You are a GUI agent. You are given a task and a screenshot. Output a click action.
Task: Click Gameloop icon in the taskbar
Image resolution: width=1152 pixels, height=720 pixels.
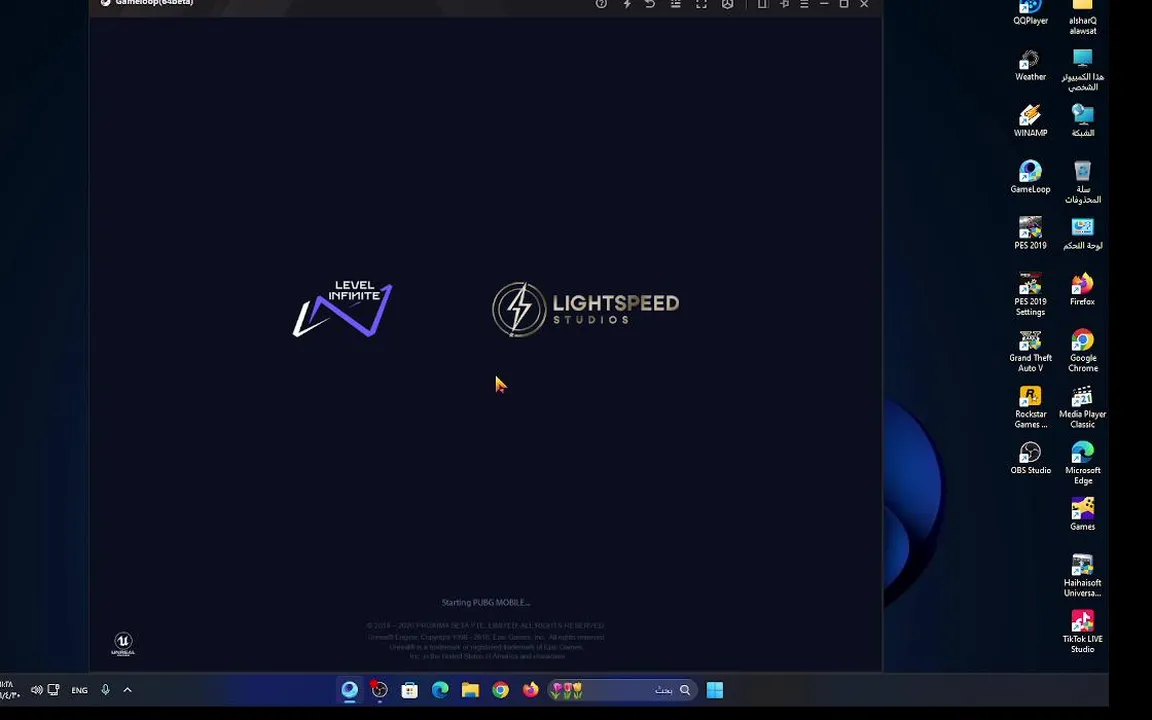(350, 690)
